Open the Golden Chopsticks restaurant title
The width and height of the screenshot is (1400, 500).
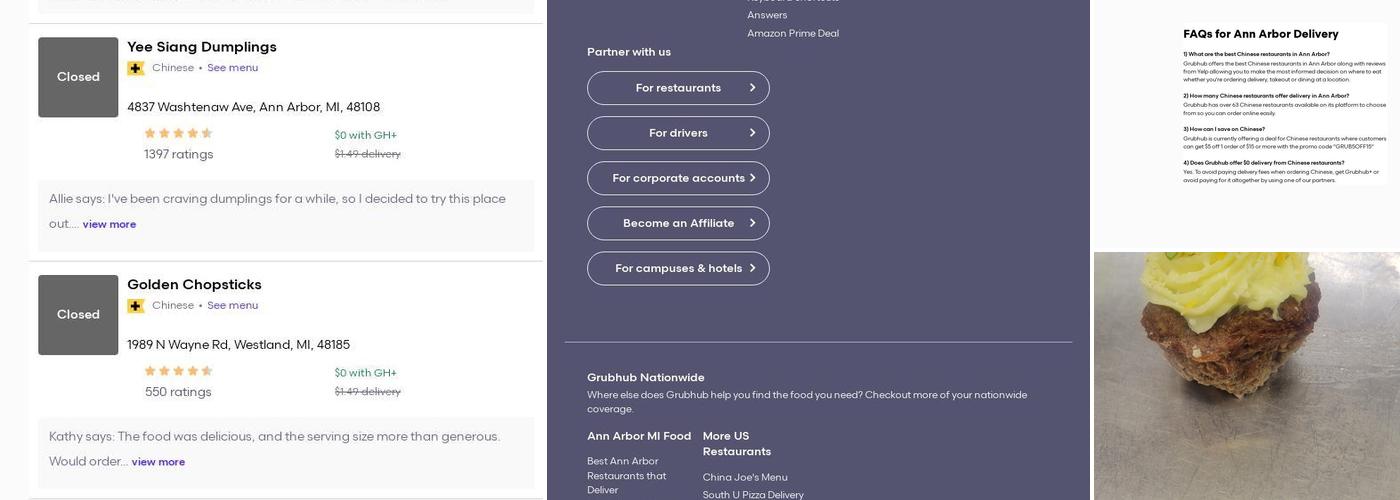pyautogui.click(x=194, y=285)
